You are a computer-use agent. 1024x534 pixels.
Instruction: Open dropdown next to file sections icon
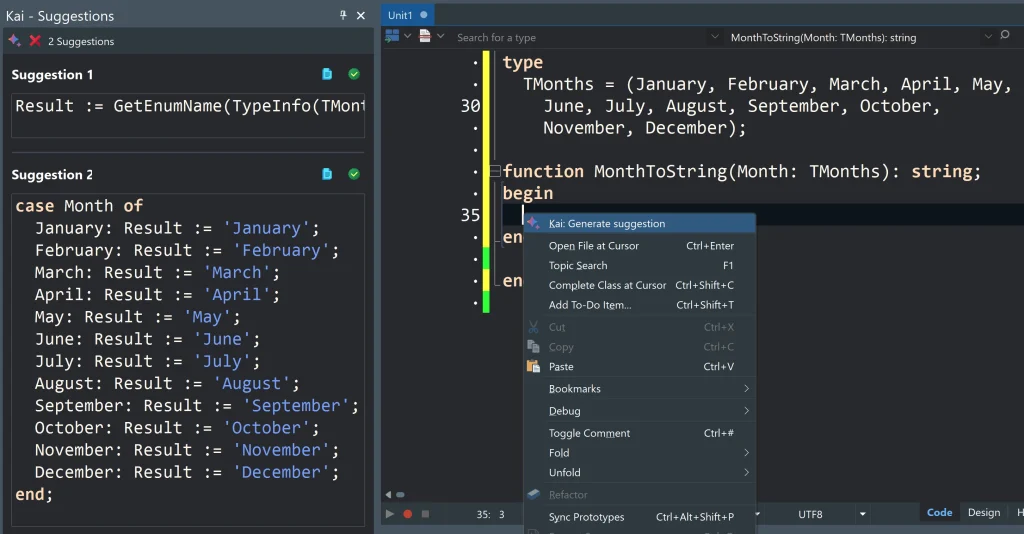click(x=441, y=36)
